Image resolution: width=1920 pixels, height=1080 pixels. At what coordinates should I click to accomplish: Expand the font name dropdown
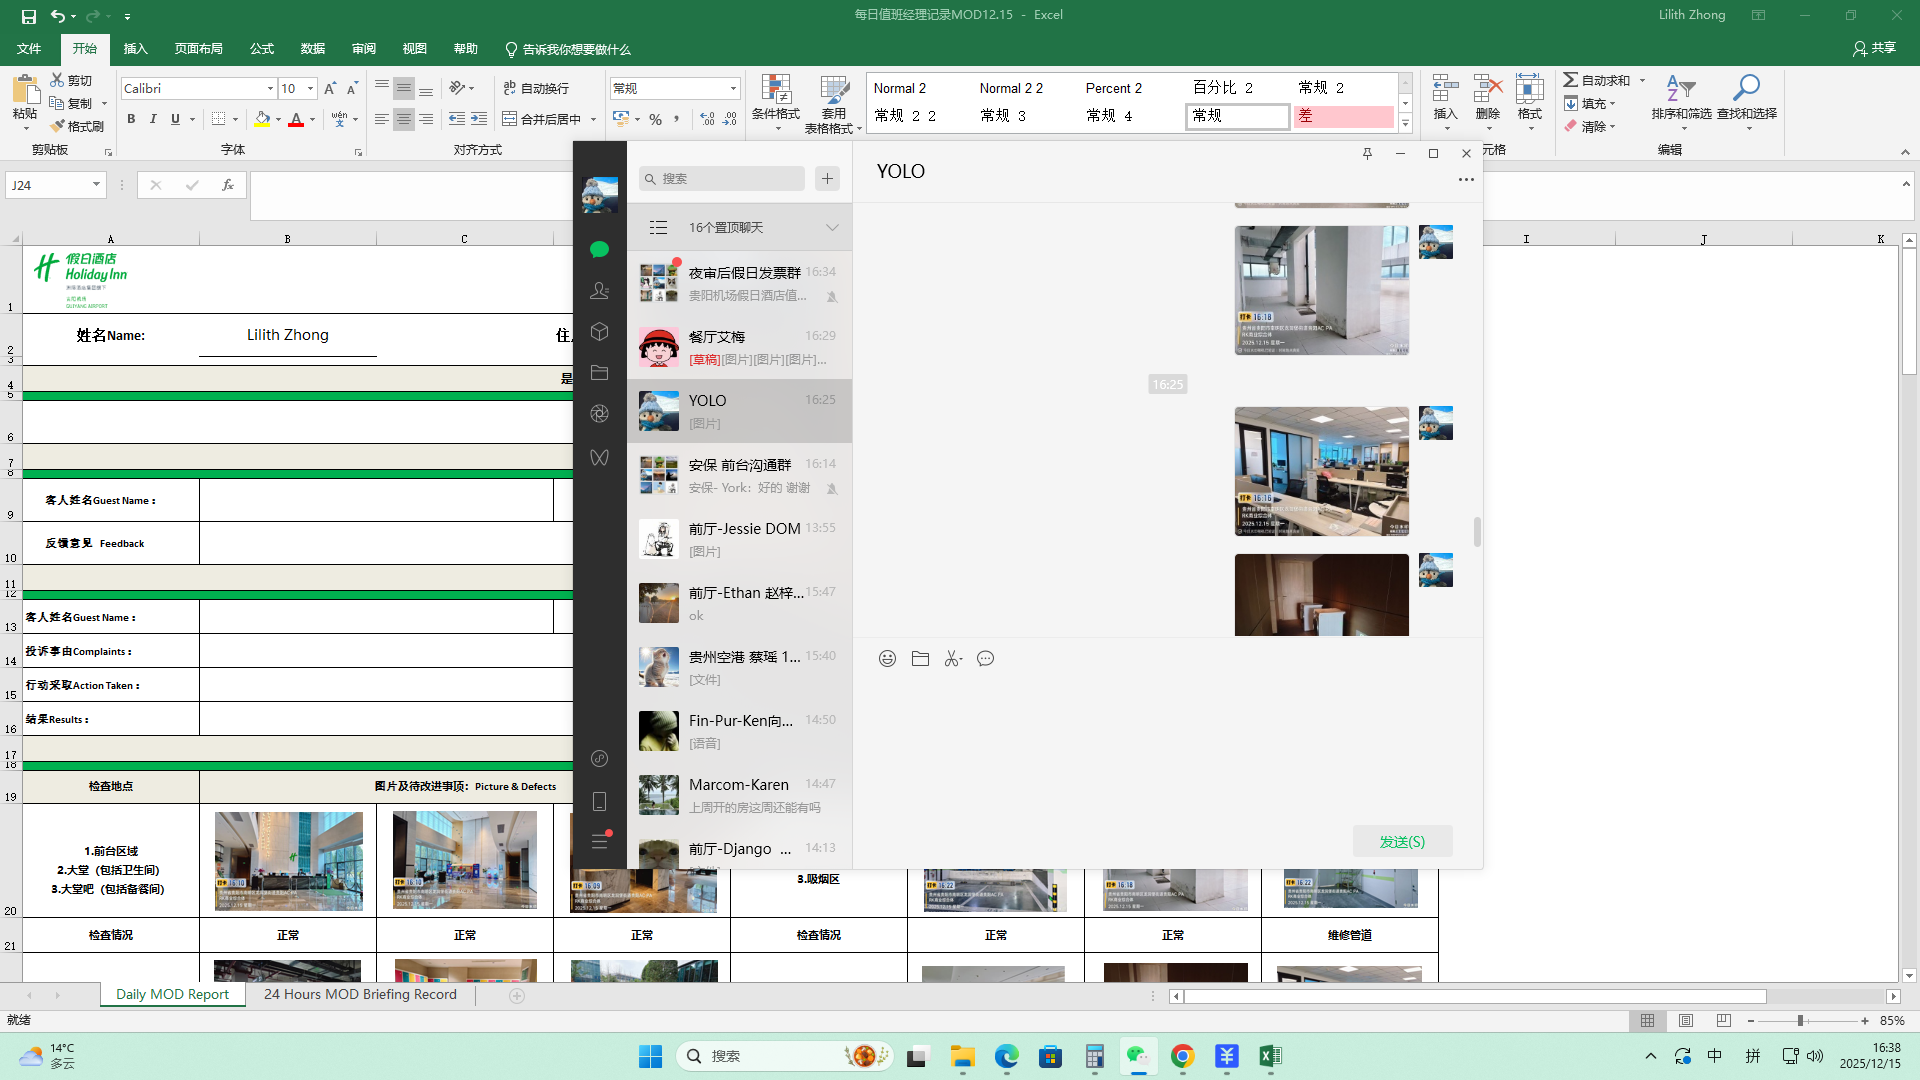coord(270,89)
